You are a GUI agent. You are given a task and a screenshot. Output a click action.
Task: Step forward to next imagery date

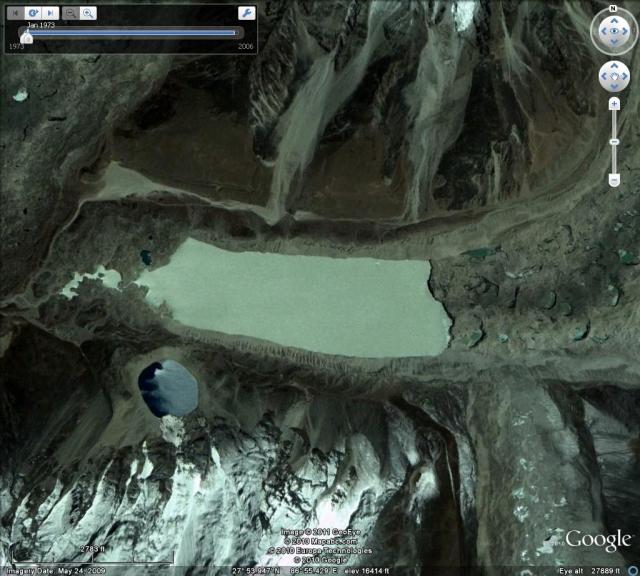[48, 13]
